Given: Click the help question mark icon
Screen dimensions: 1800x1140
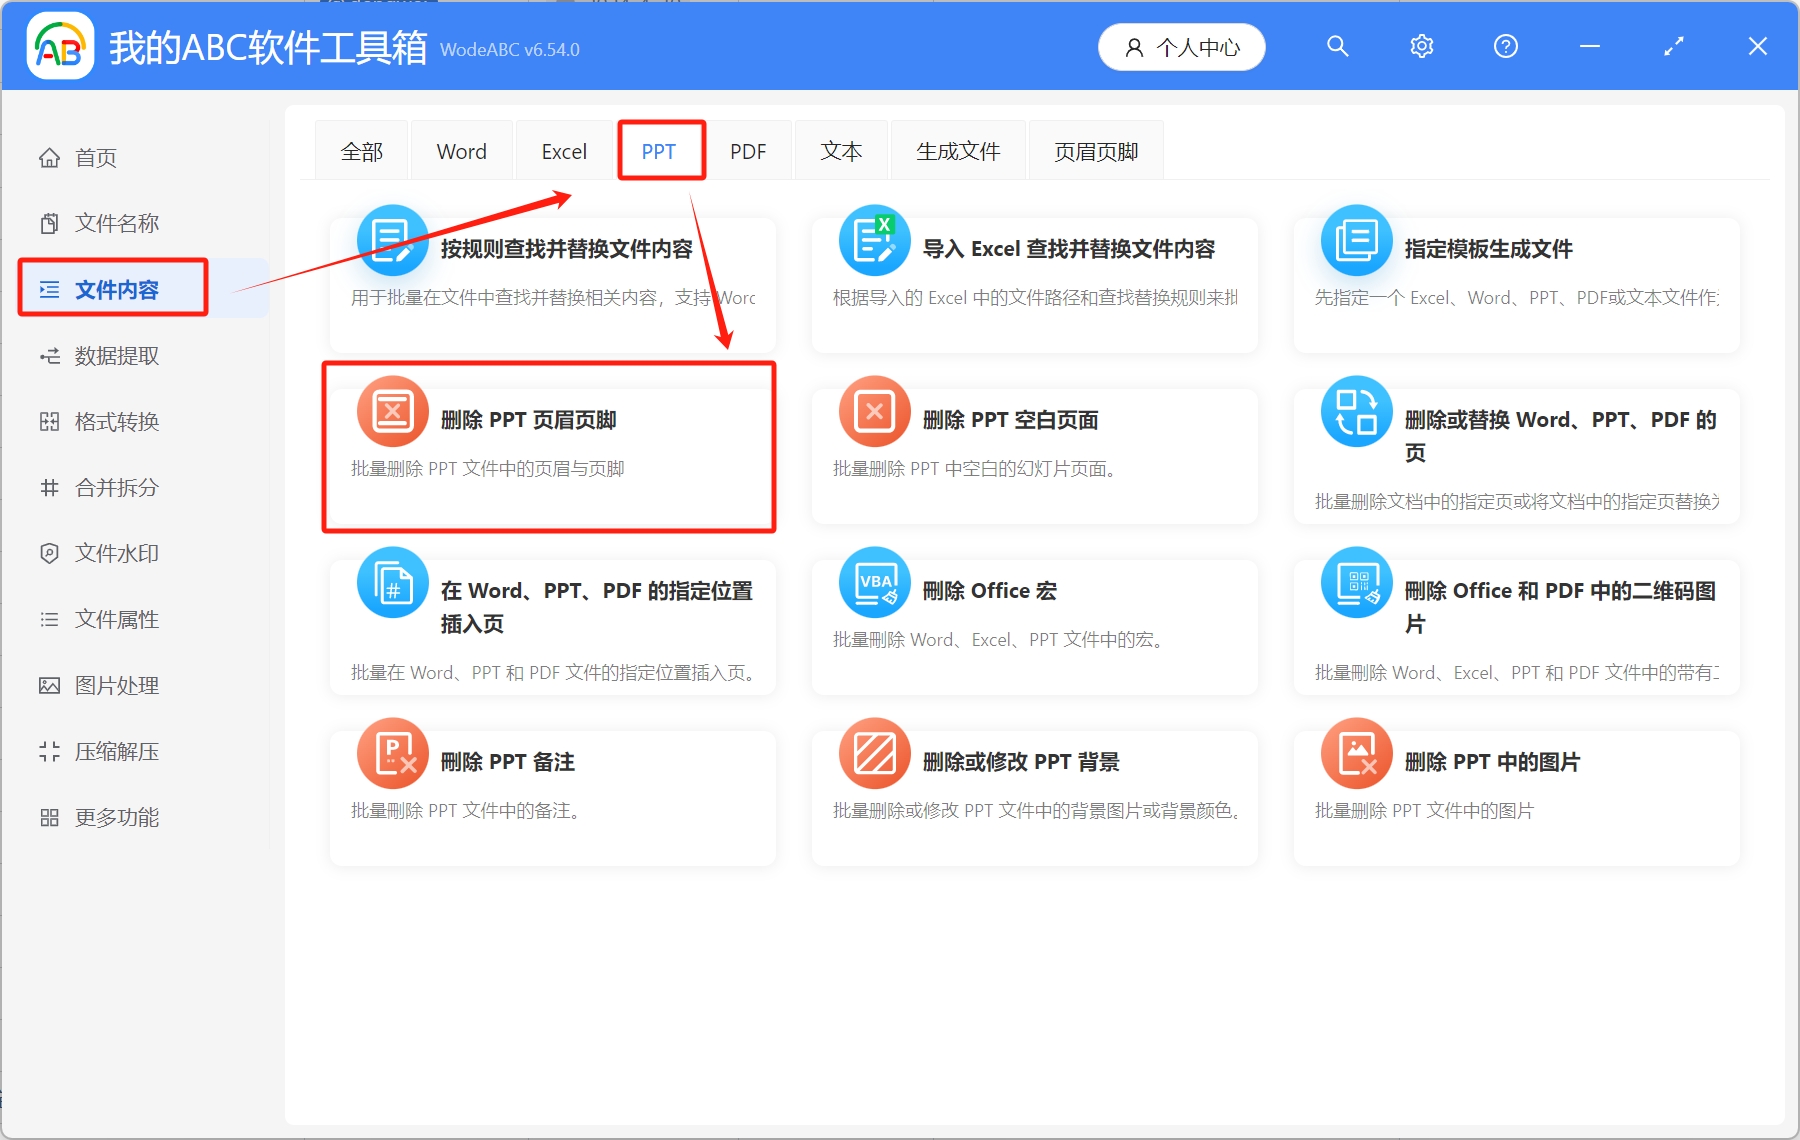Looking at the screenshot, I should (1505, 47).
